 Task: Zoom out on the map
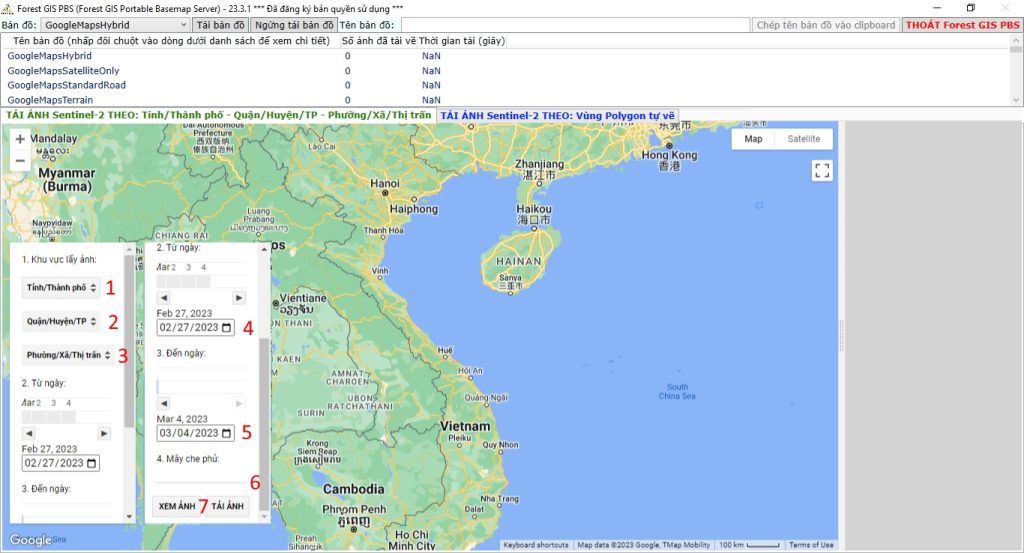pos(21,160)
